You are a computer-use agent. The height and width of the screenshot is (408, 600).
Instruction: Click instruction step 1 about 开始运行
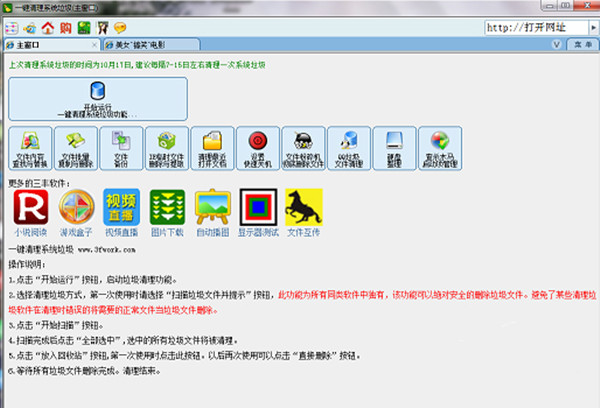tap(93, 280)
